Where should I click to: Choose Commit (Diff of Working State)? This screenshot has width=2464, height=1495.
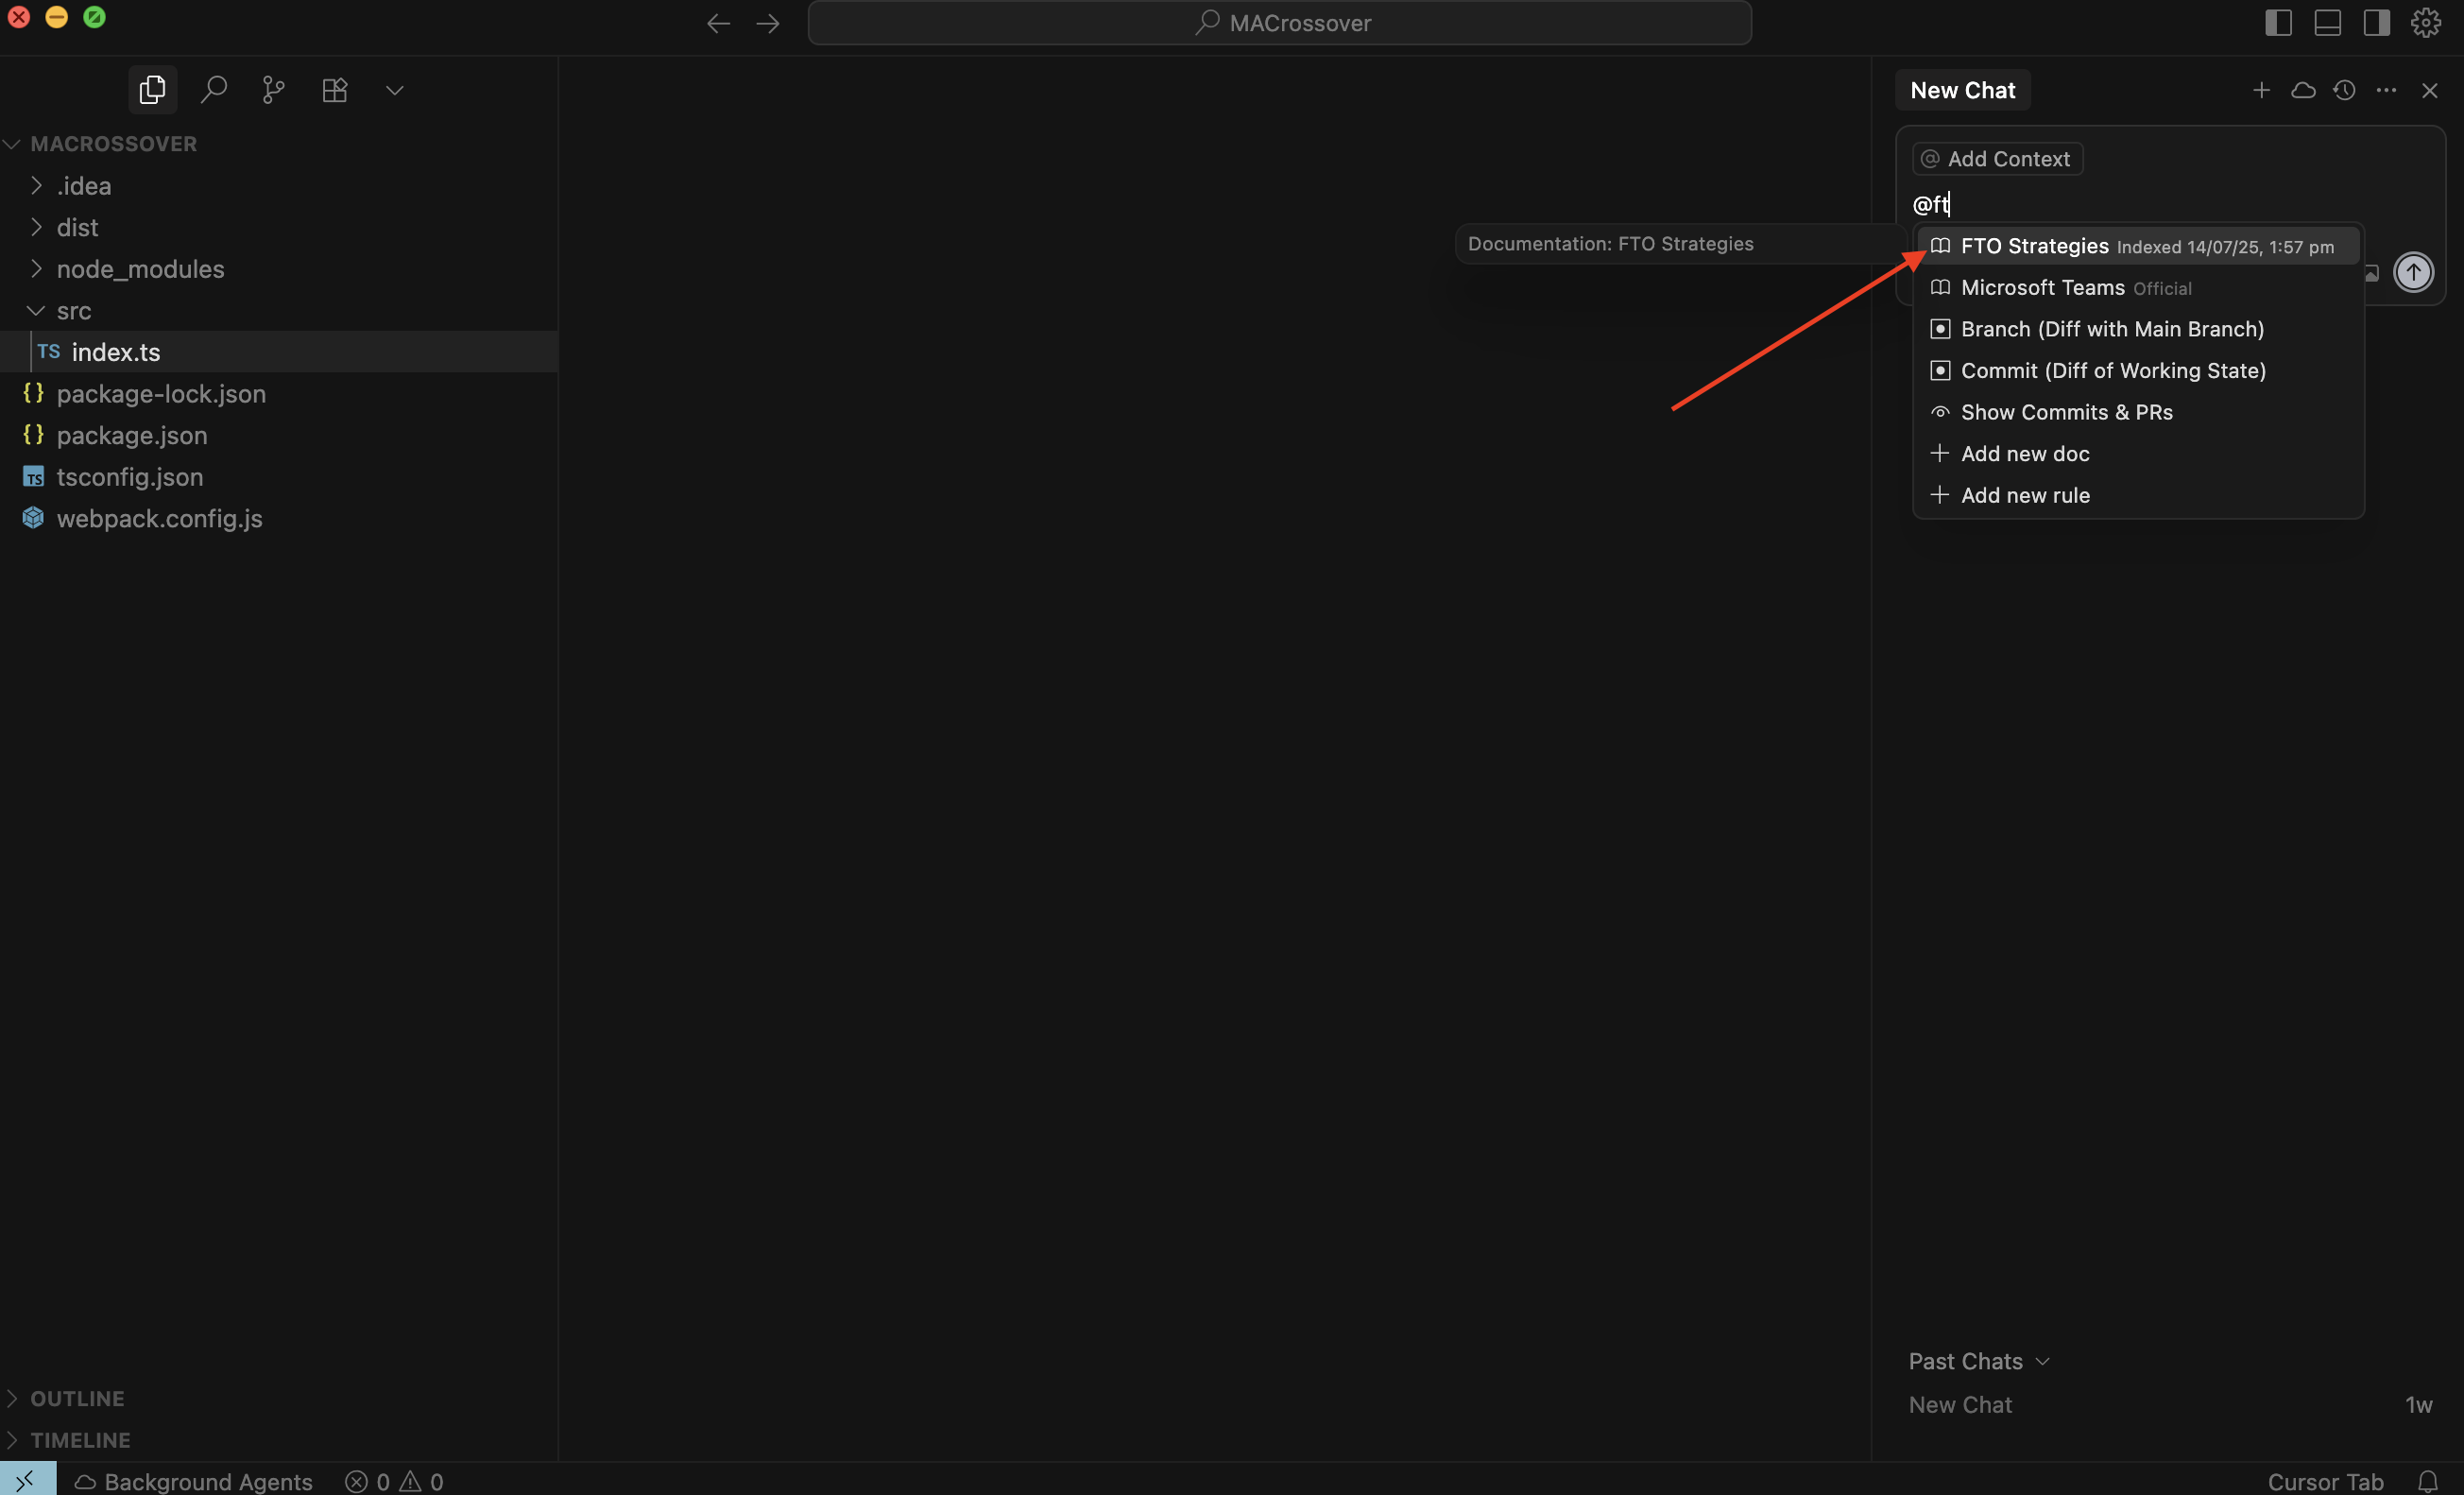click(2112, 371)
